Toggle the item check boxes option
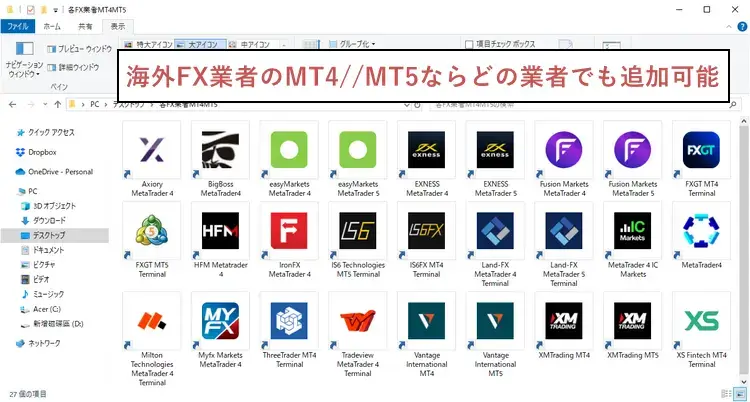Image resolution: width=750 pixels, height=402 pixels. tap(500, 44)
